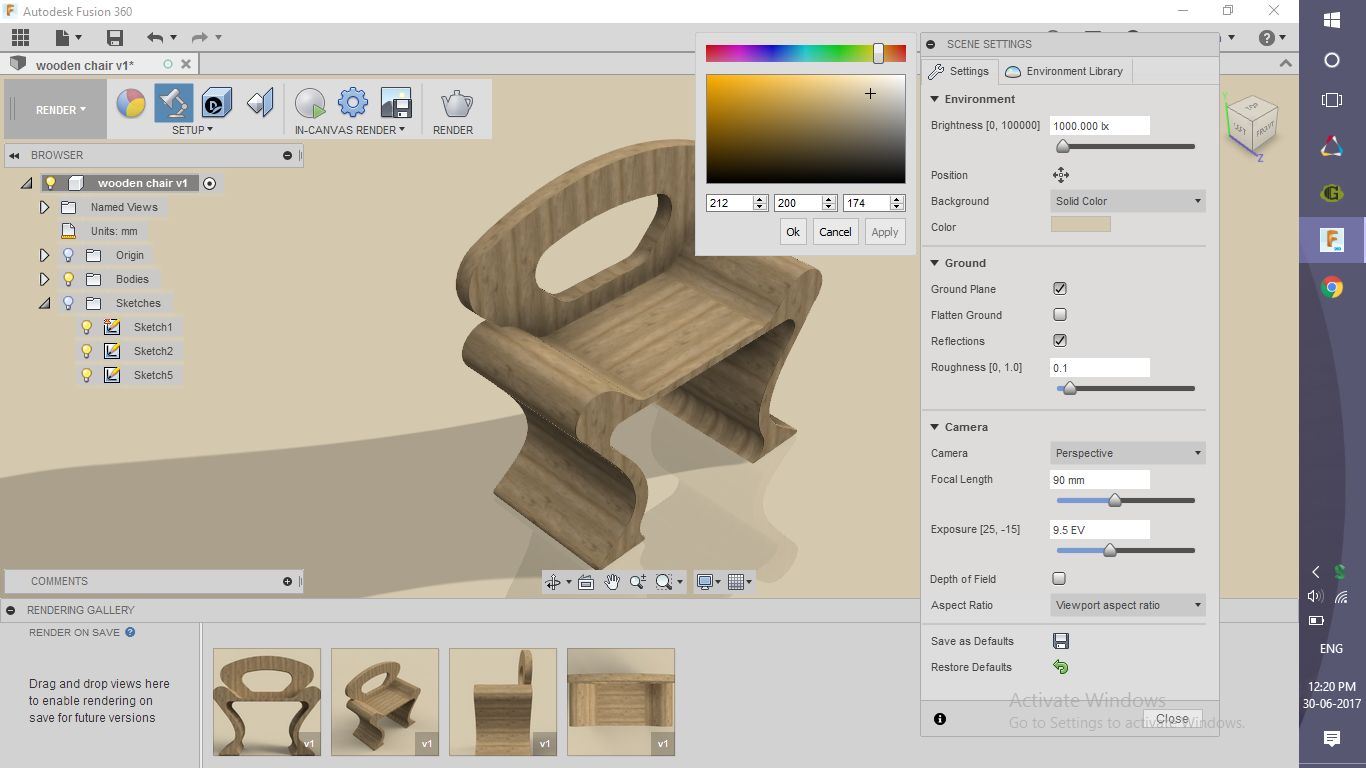Open the IN-CANVAS RENDER menu
This screenshot has height=768, width=1366.
pos(350,130)
